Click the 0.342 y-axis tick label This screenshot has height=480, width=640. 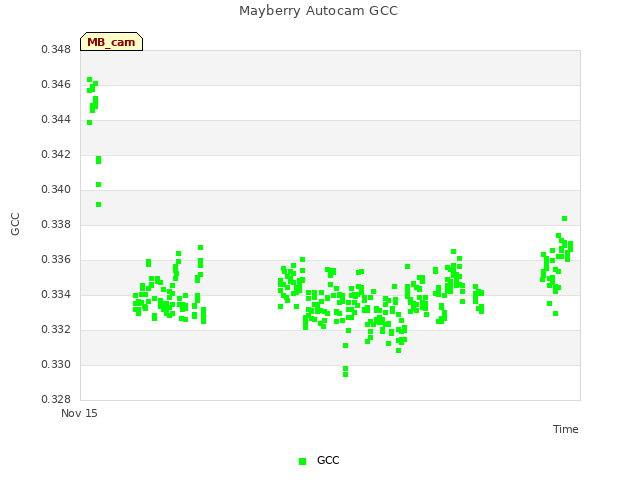click(56, 154)
